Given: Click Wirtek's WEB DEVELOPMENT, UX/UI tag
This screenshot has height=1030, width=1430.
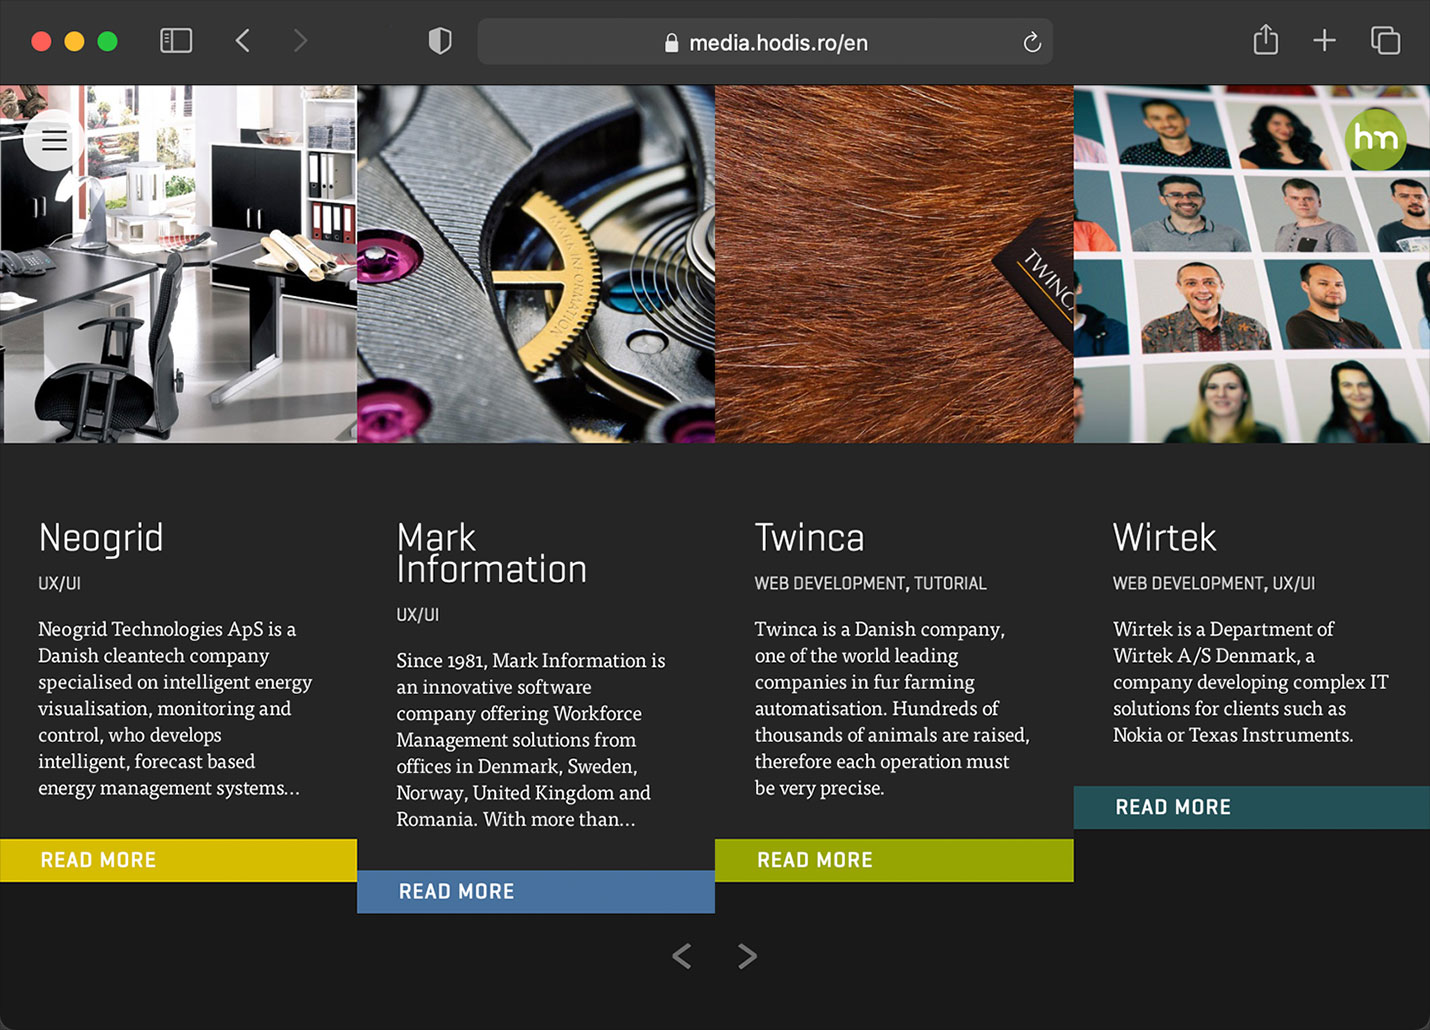Looking at the screenshot, I should tap(1213, 583).
